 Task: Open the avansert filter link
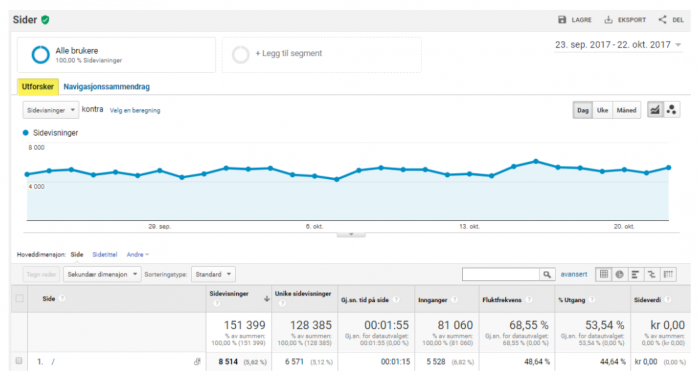click(574, 274)
